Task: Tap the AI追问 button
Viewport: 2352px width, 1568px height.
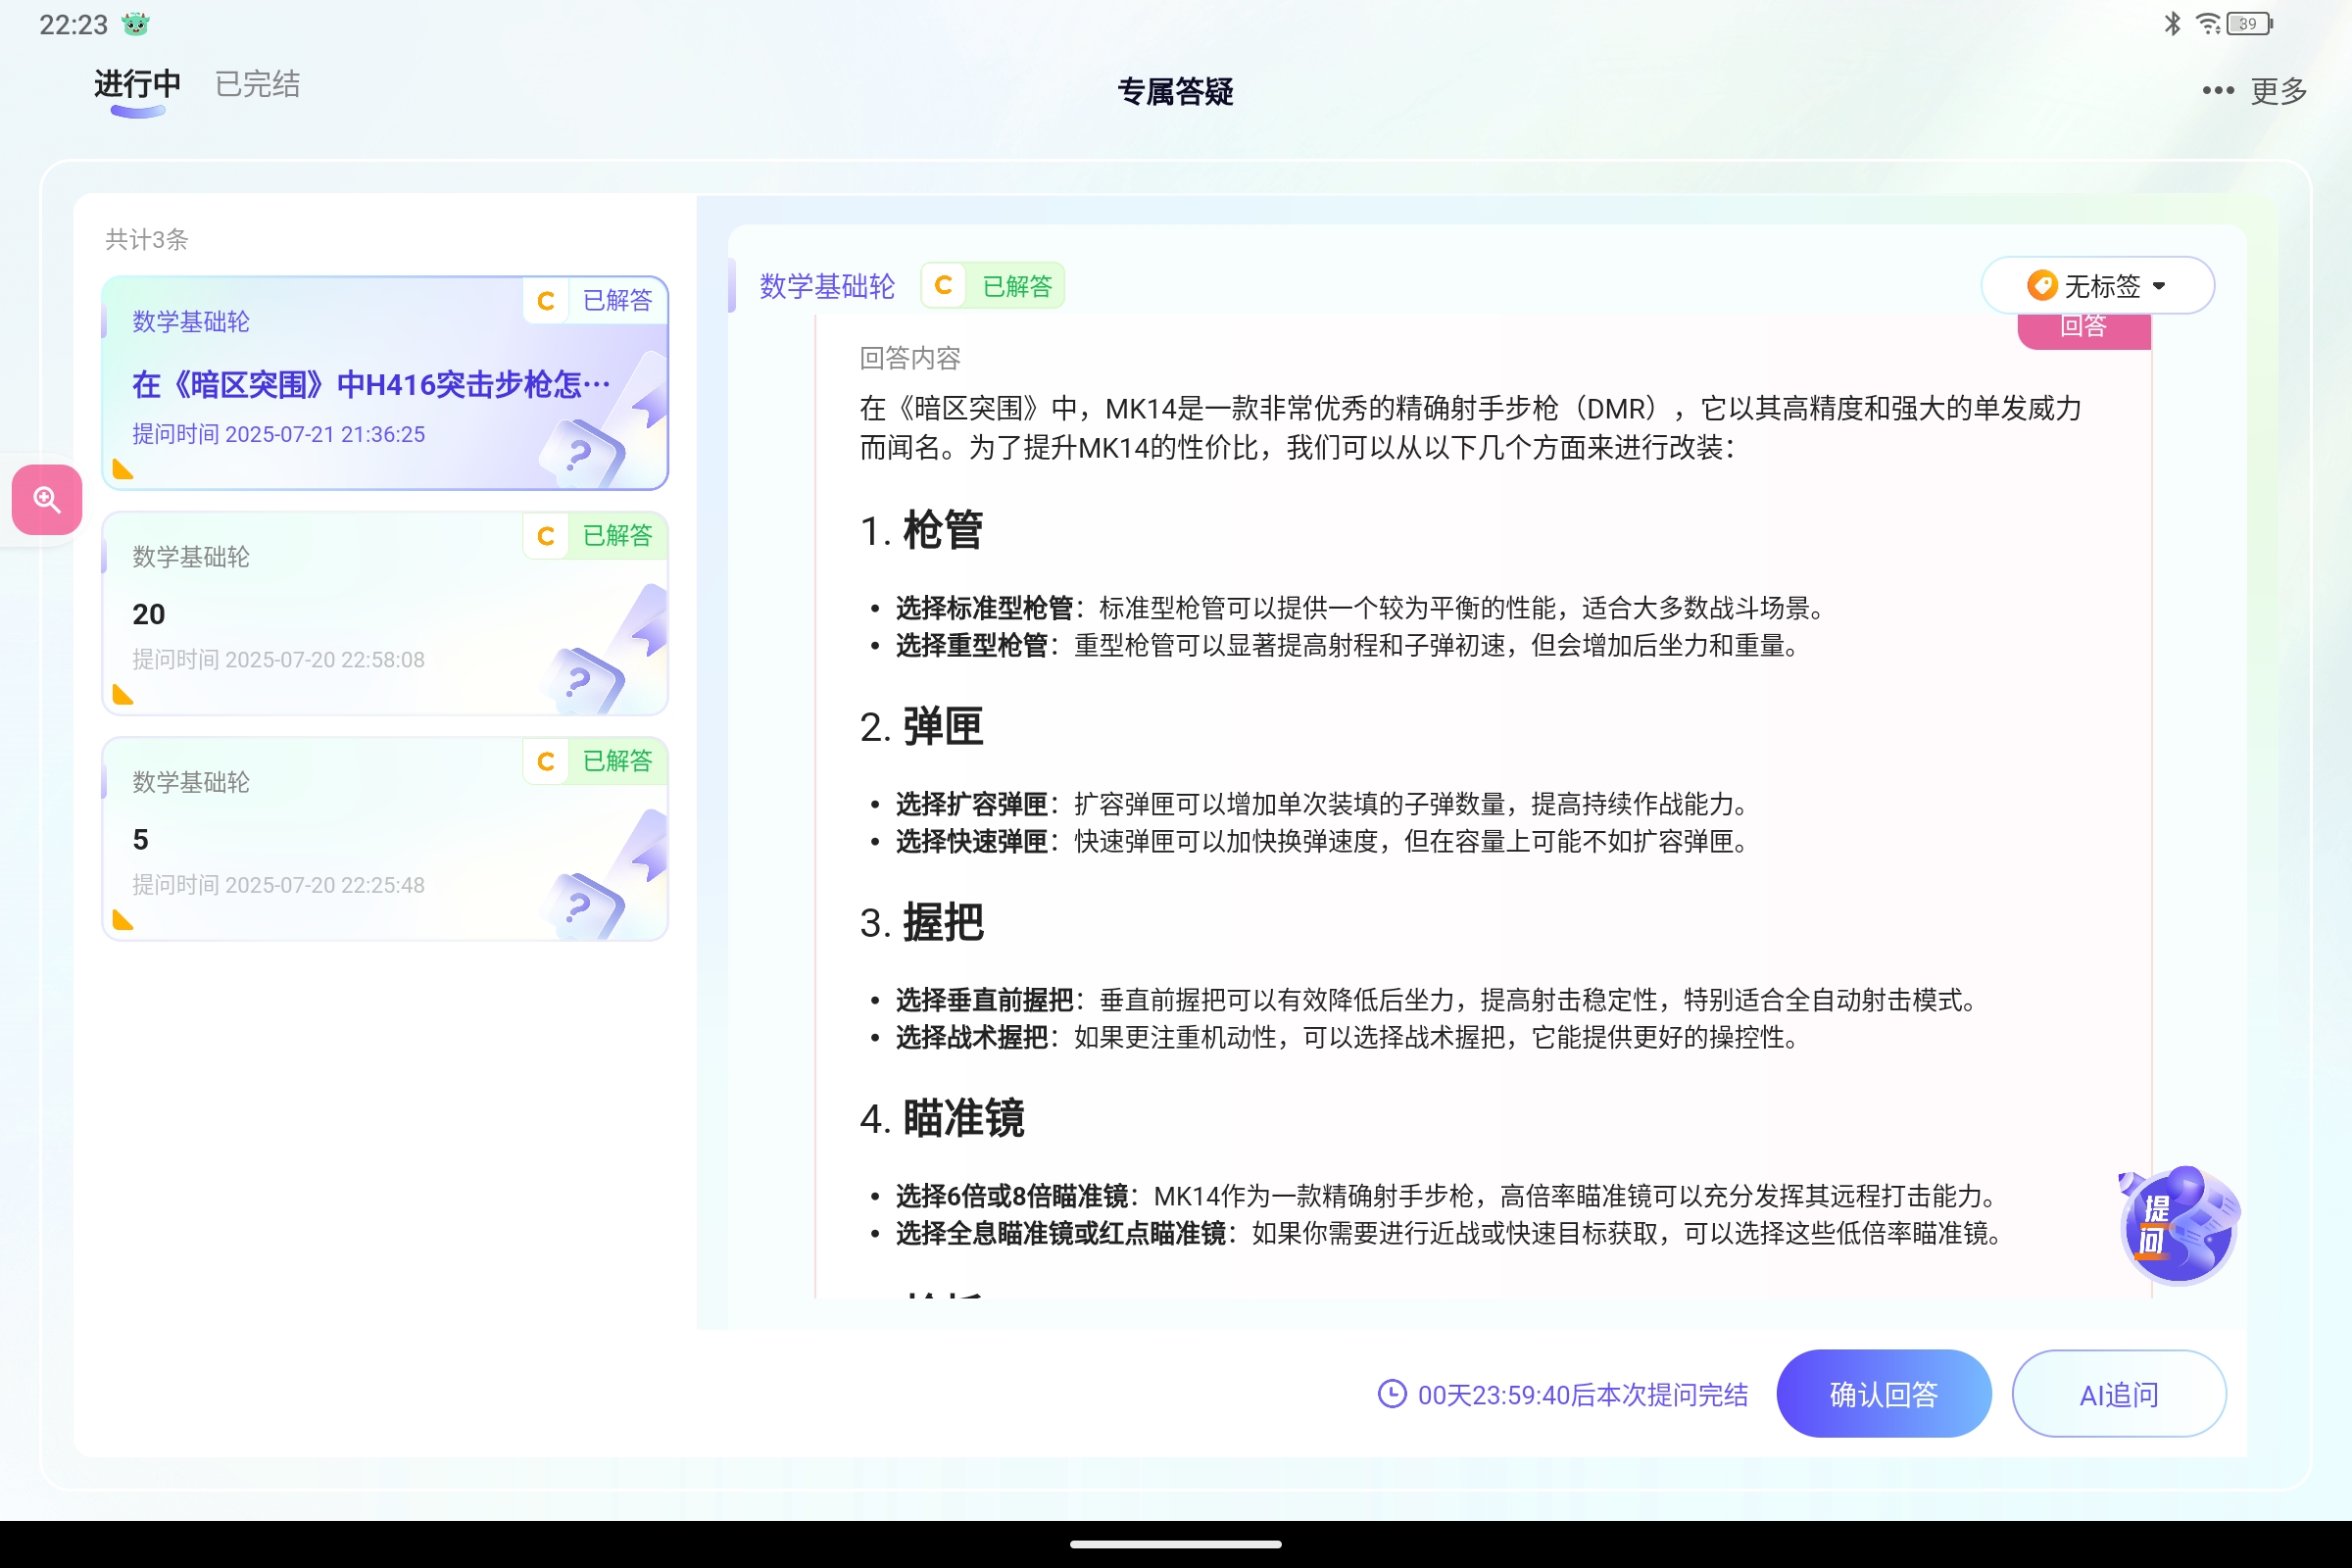Action: tap(2119, 1394)
